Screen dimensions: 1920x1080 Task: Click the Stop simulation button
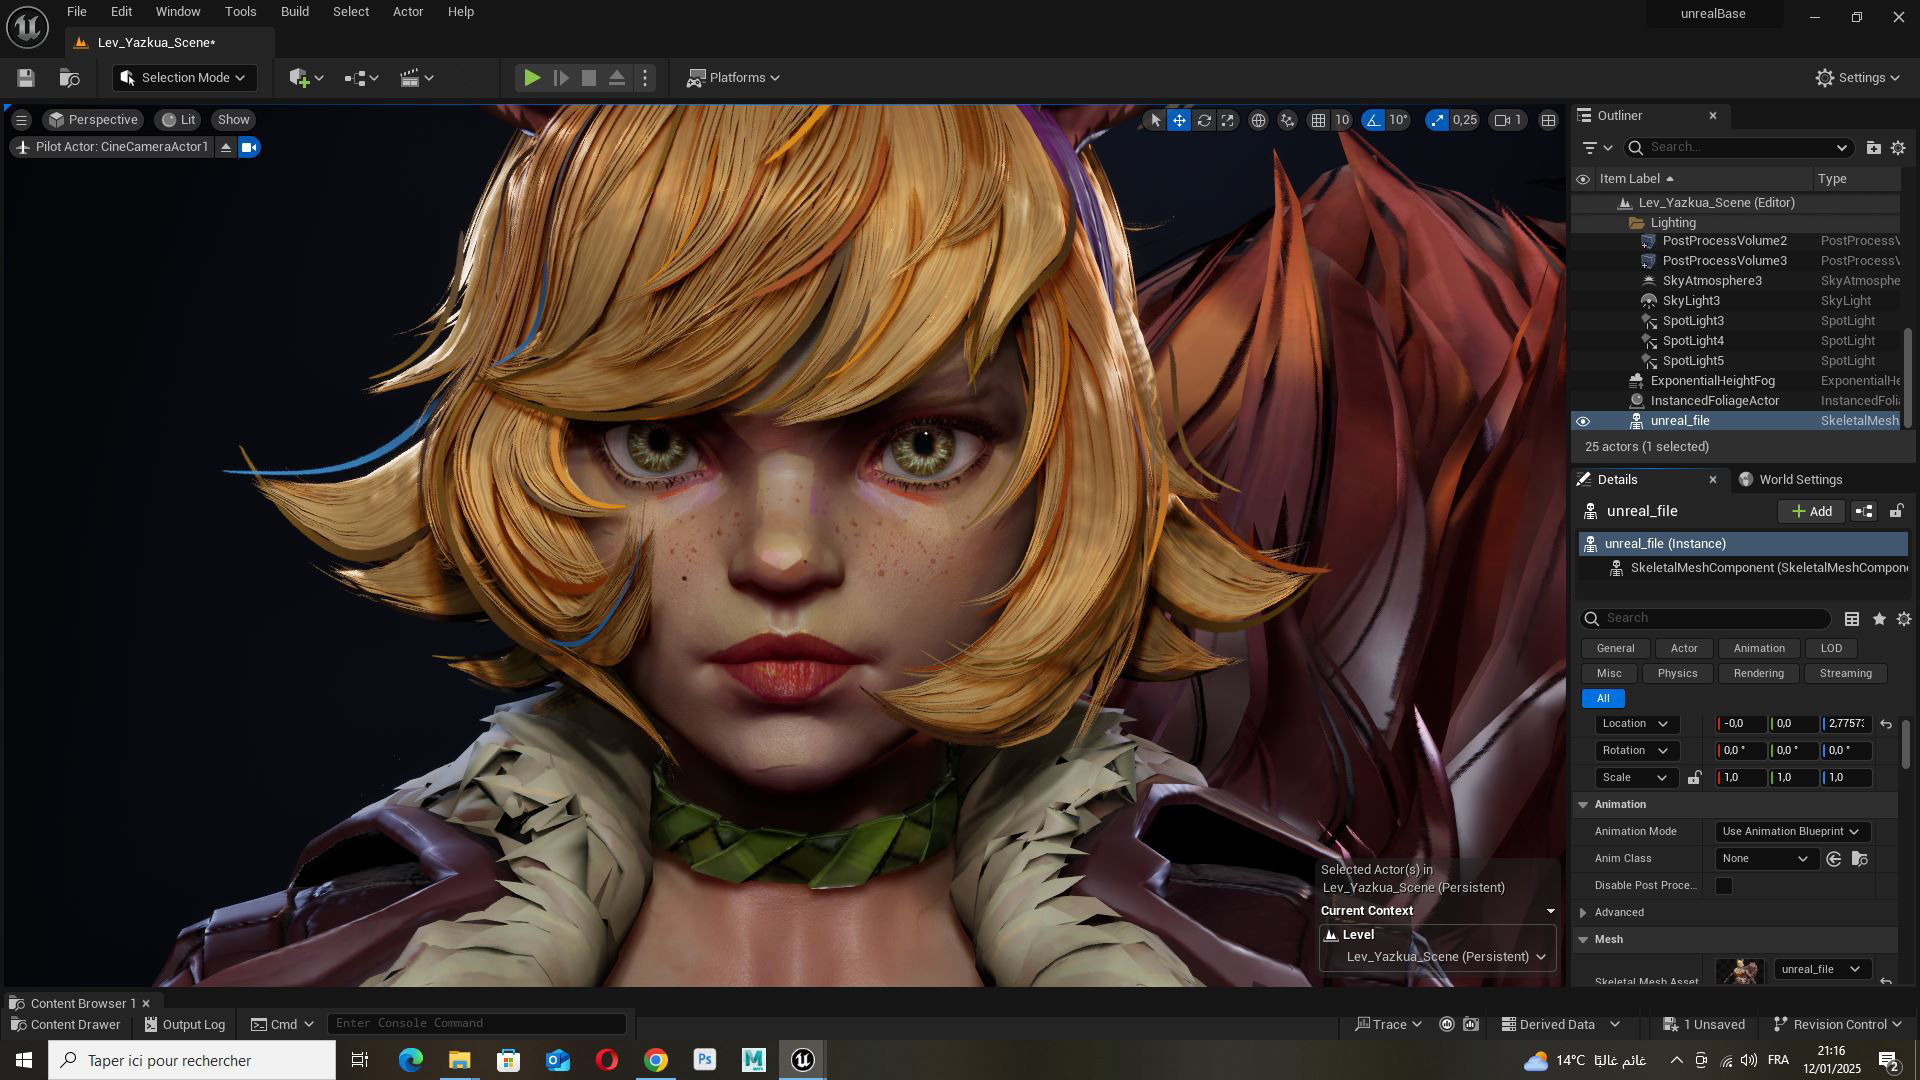(x=589, y=78)
